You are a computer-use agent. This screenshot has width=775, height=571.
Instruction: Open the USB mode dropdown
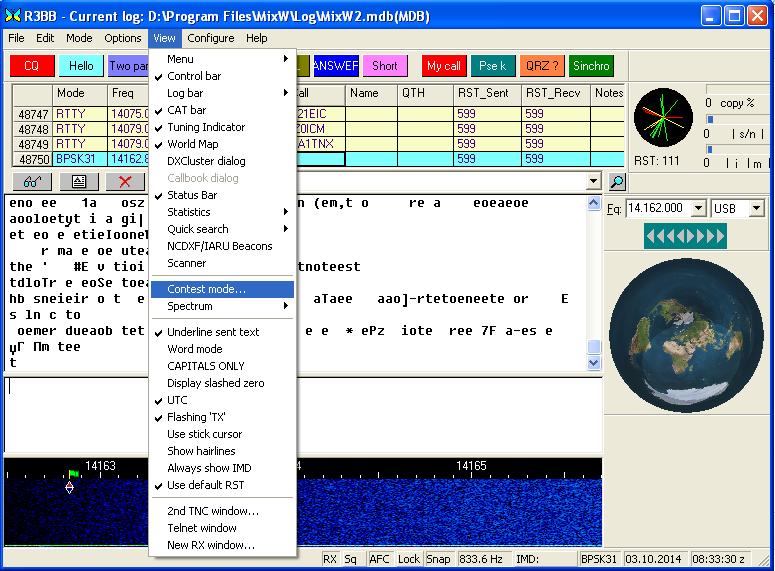click(755, 208)
